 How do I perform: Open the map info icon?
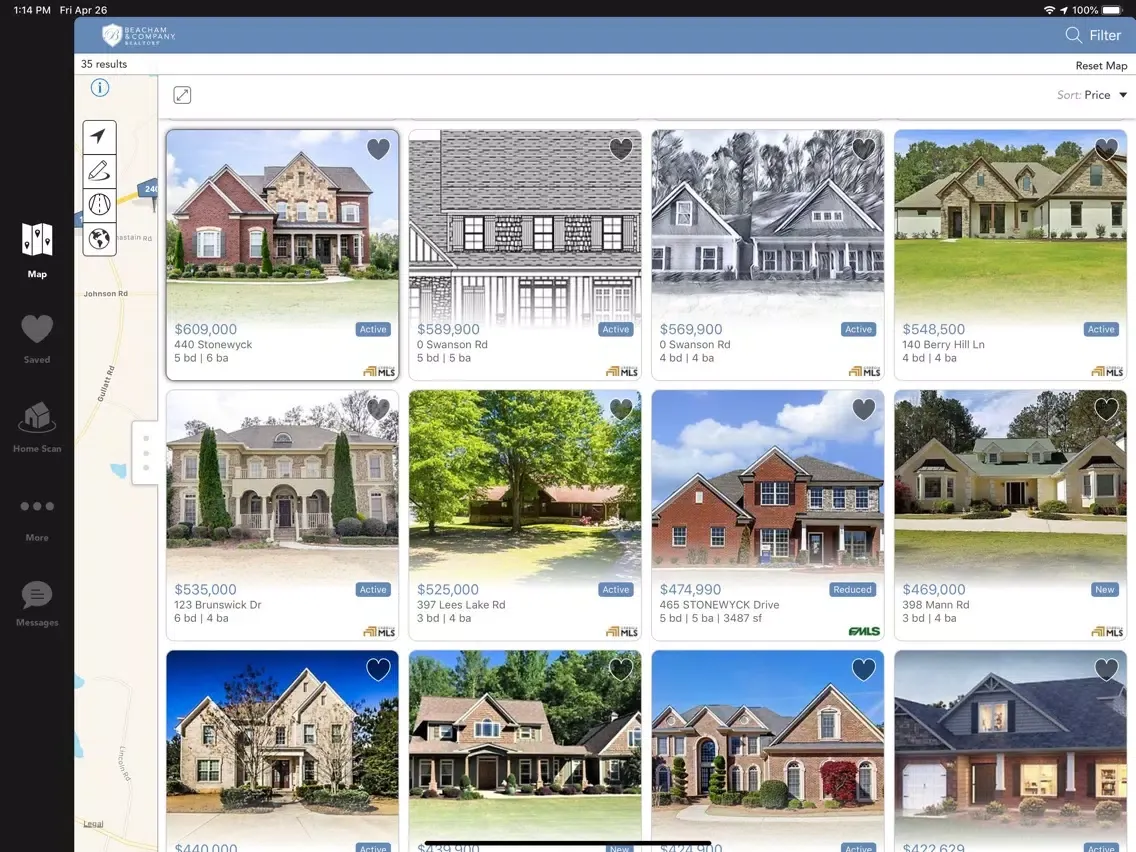100,88
